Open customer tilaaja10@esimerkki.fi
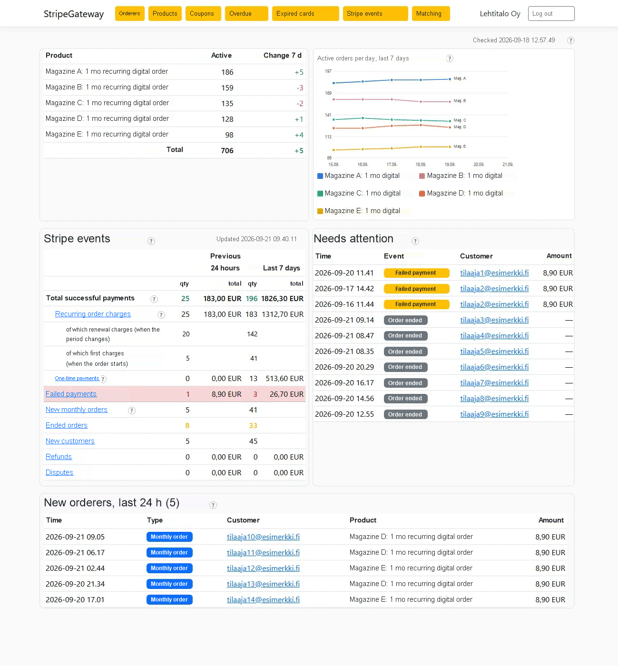 [263, 537]
